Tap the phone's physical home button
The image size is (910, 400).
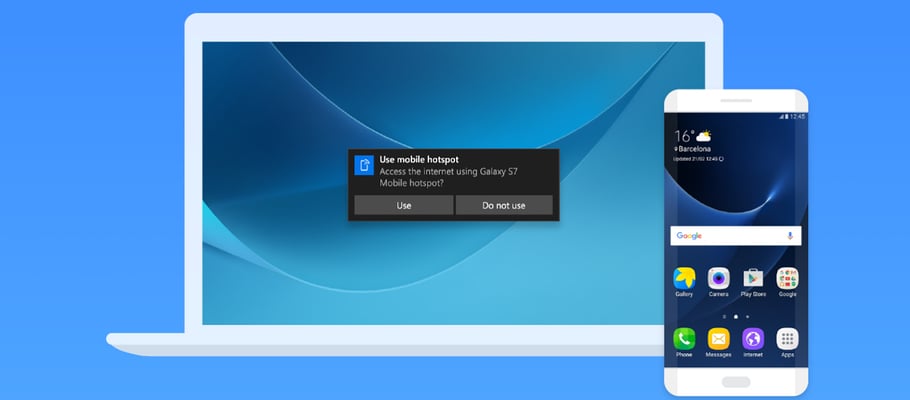point(736,381)
